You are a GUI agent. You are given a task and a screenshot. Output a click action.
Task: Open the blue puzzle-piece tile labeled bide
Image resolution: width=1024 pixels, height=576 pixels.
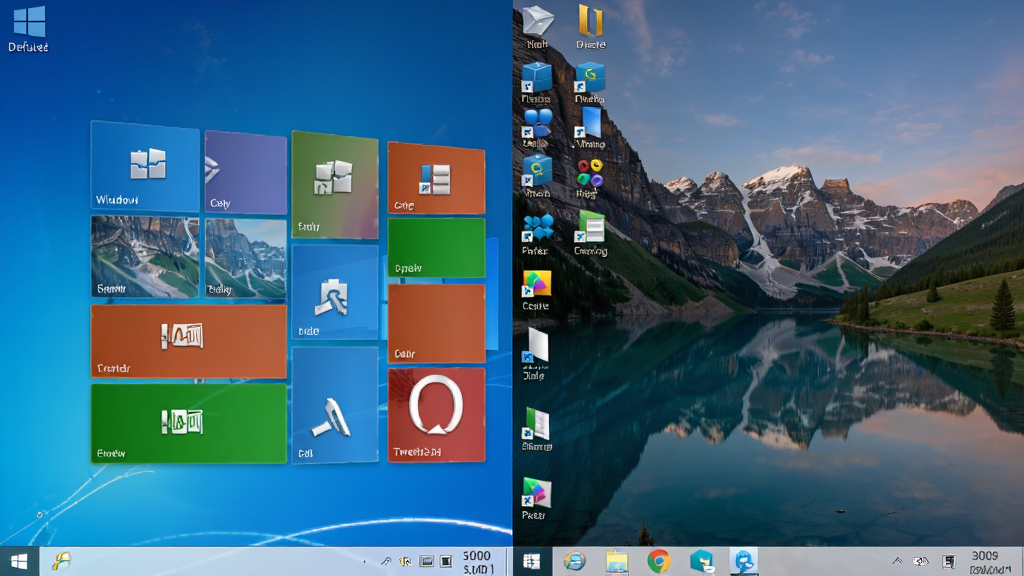tap(334, 292)
